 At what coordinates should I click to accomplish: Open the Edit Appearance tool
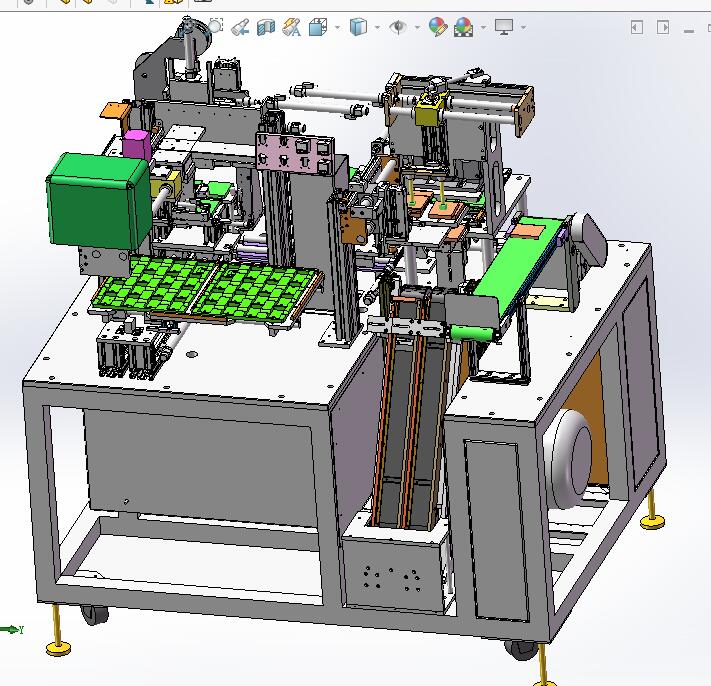coord(438,27)
